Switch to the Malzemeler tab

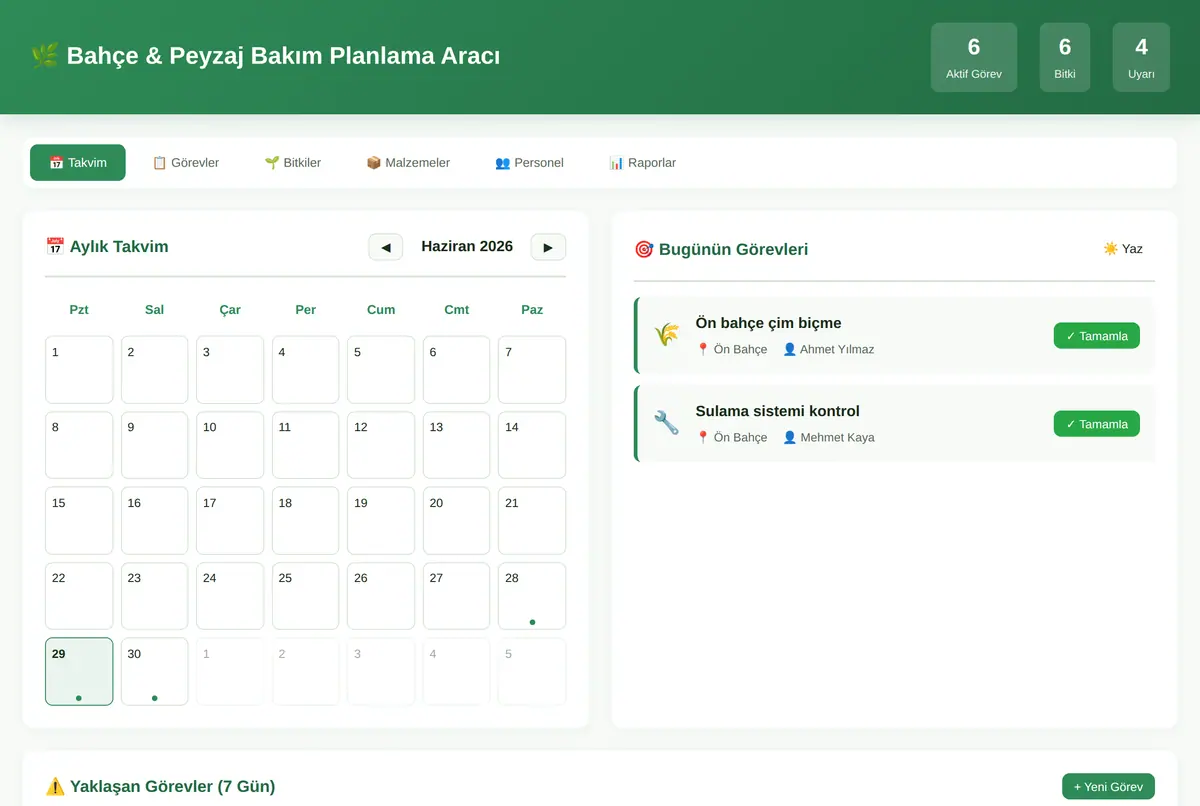(x=408, y=163)
